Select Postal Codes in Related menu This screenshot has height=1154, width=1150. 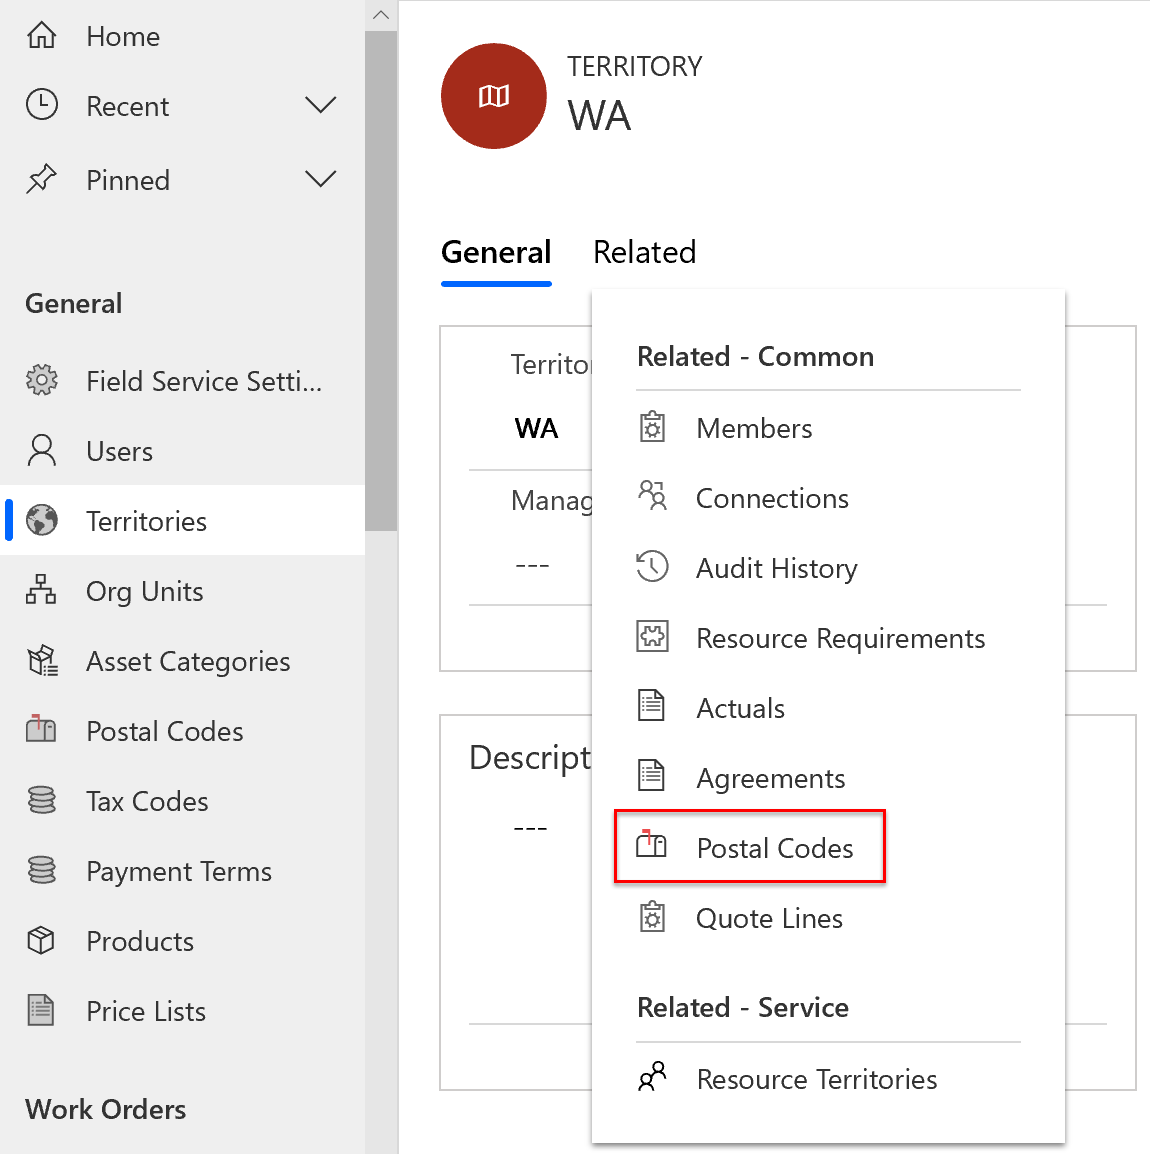pos(774,848)
